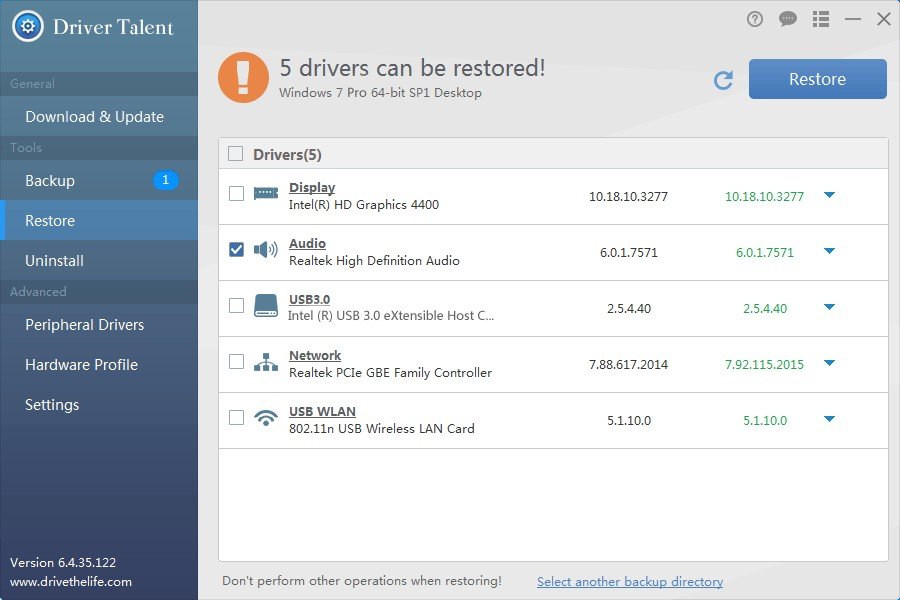Viewport: 900px width, 600px height.
Task: Select current version 2.5.4.40 in black
Action: coord(629,309)
